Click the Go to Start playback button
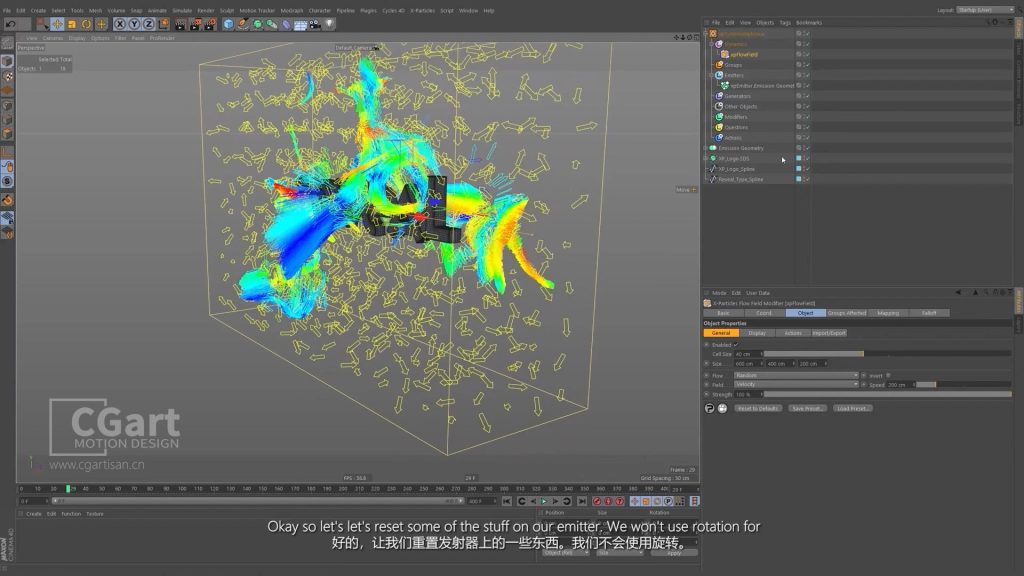Image resolution: width=1024 pixels, height=576 pixels. tap(507, 501)
